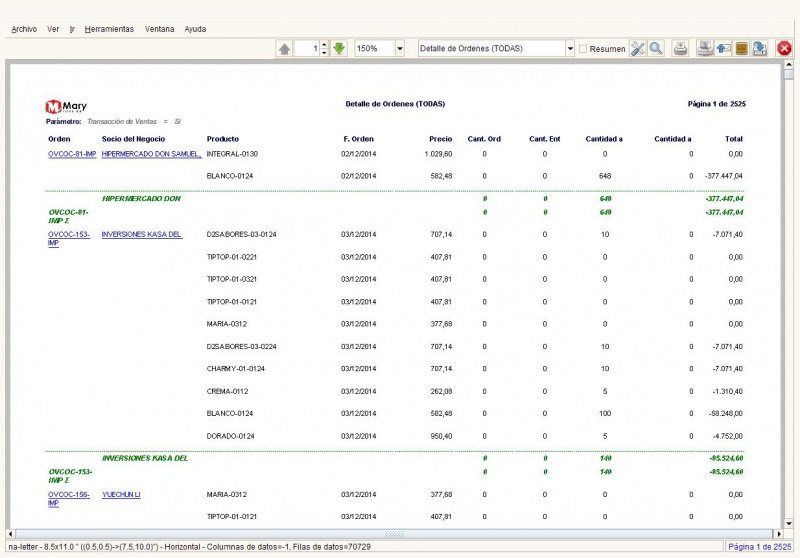Click product CREMA-0112
This screenshot has width=800, height=558.
click(228, 391)
